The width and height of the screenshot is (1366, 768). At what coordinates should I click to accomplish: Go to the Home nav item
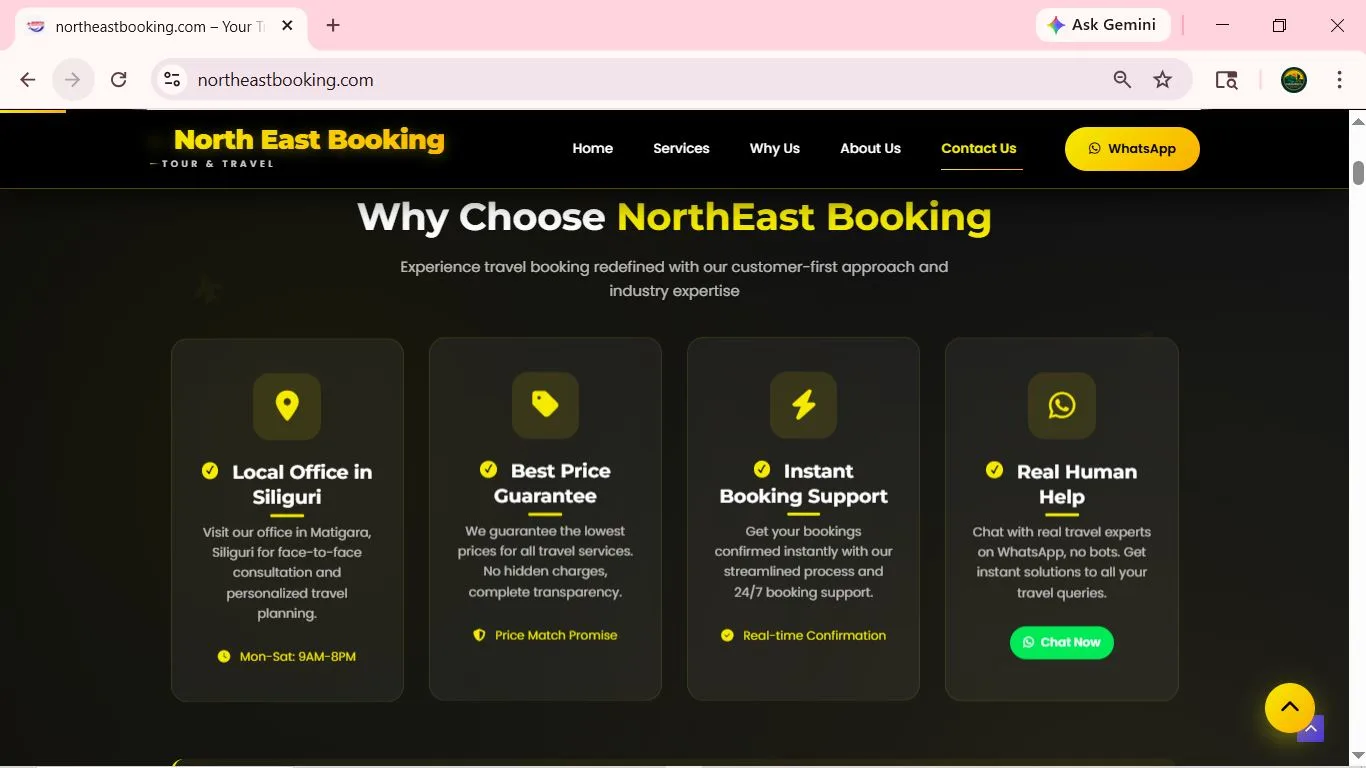pyautogui.click(x=592, y=148)
